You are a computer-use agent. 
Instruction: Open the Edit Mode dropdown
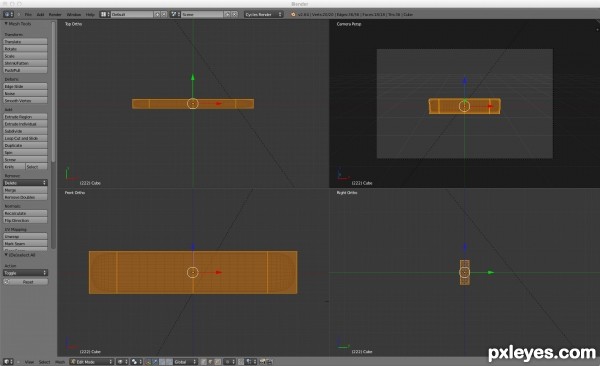click(92, 361)
